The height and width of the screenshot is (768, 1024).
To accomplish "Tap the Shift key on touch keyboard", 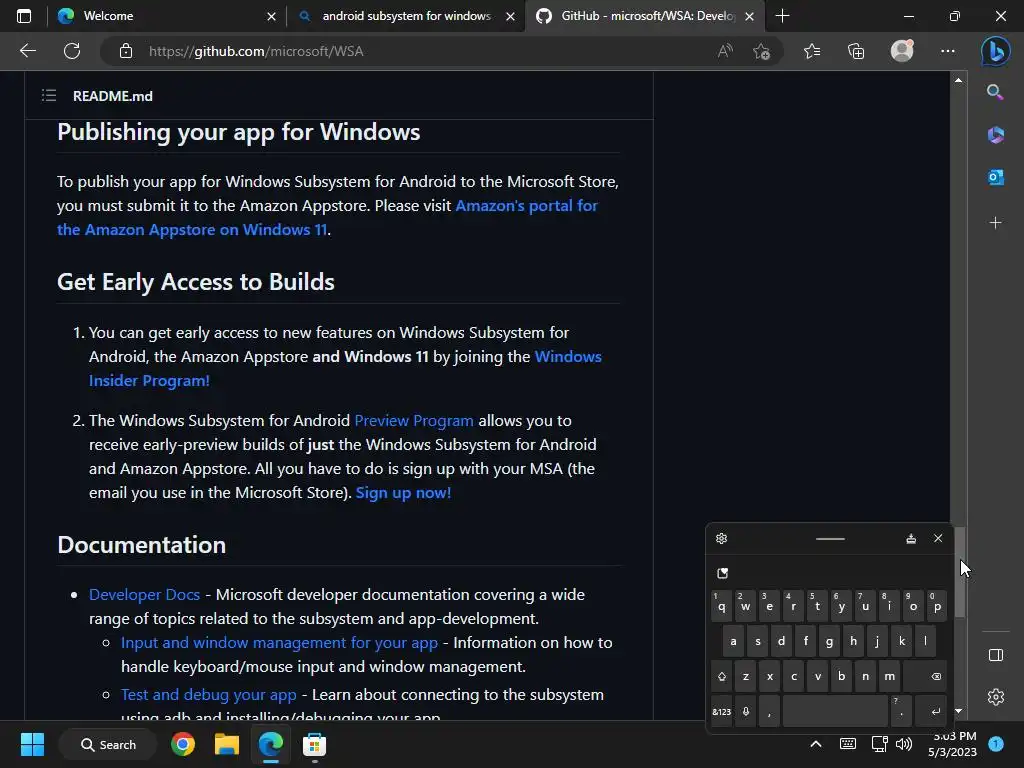I will (x=722, y=677).
